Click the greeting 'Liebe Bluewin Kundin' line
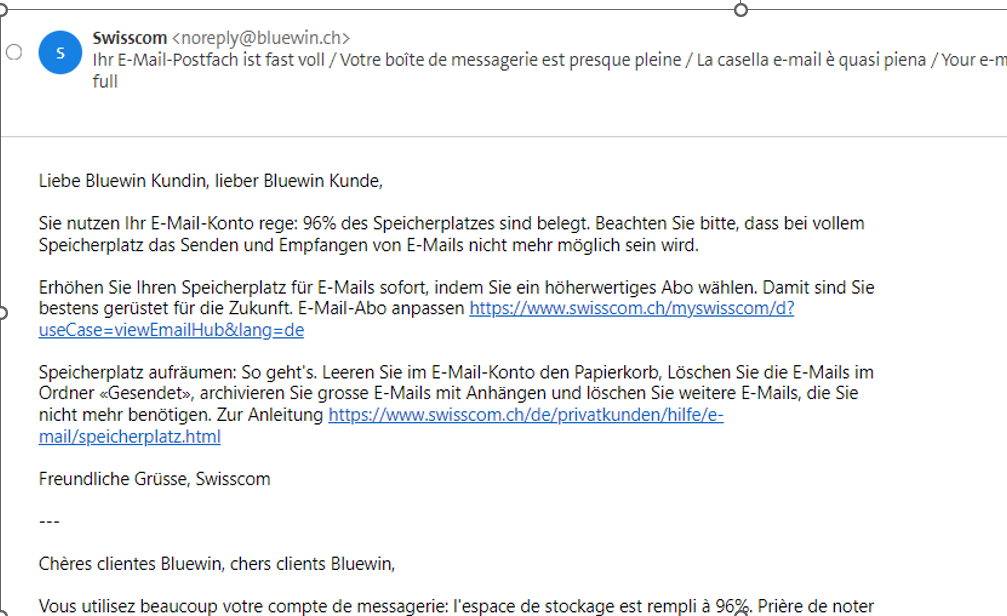 (x=211, y=181)
